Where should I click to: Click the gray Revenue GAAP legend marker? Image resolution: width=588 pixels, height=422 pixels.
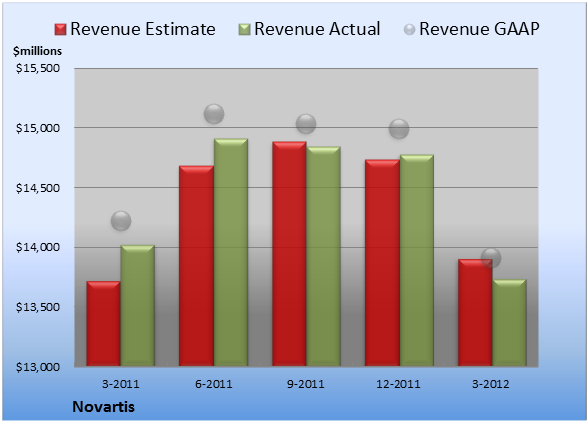(410, 29)
